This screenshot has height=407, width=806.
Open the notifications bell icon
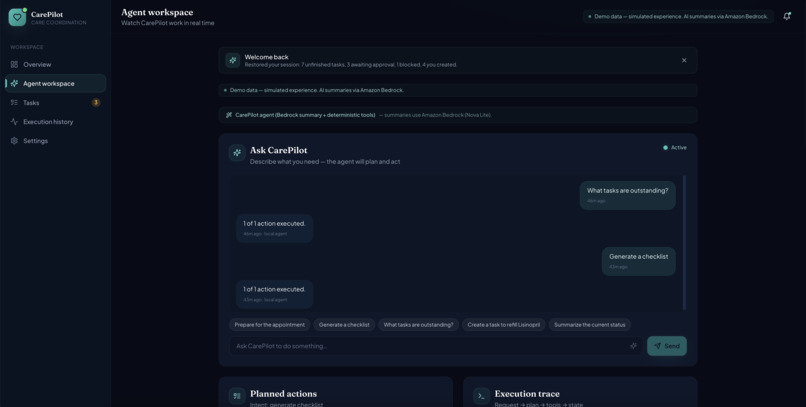787,16
